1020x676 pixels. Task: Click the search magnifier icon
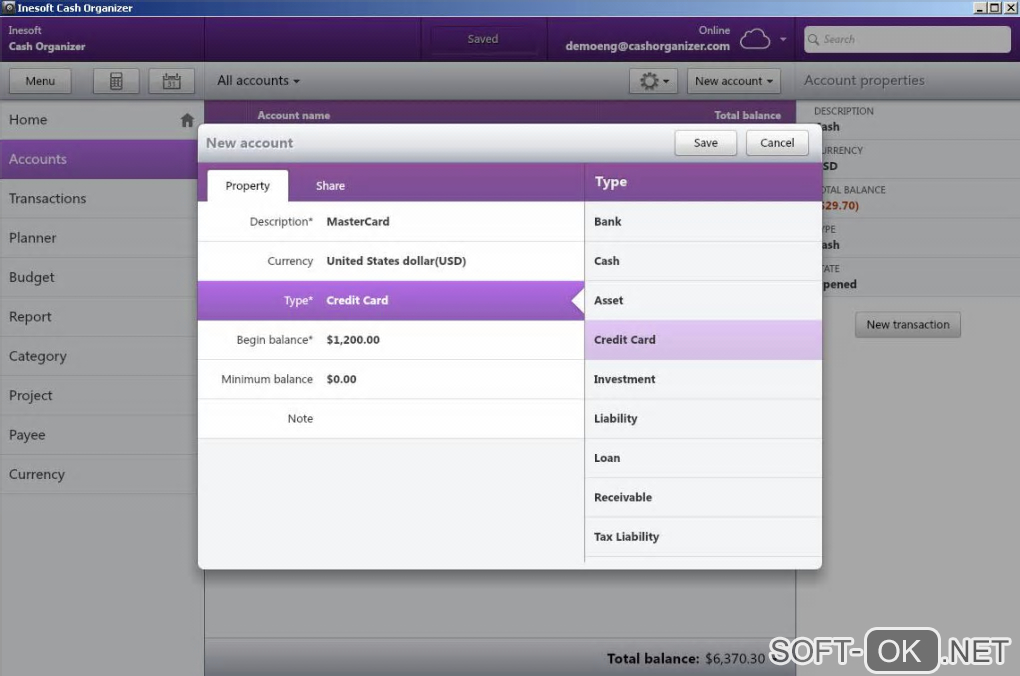pos(813,39)
